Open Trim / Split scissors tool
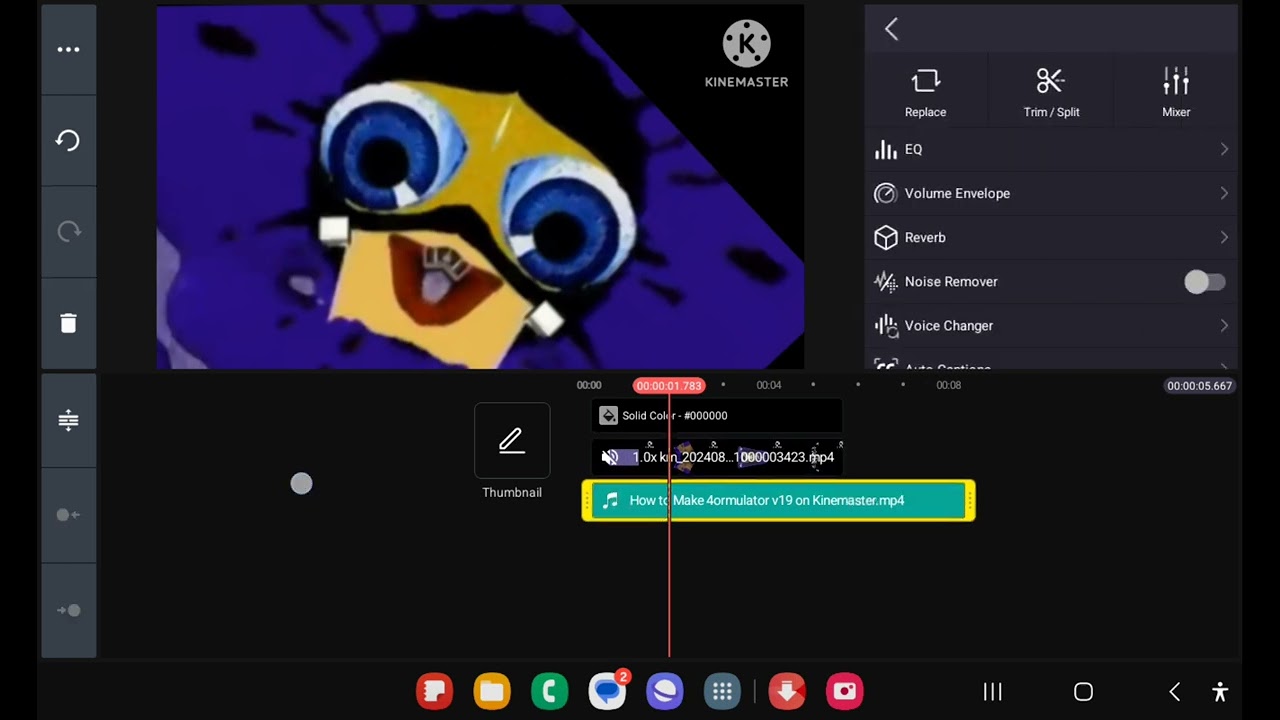Viewport: 1280px width, 720px height. (1051, 92)
